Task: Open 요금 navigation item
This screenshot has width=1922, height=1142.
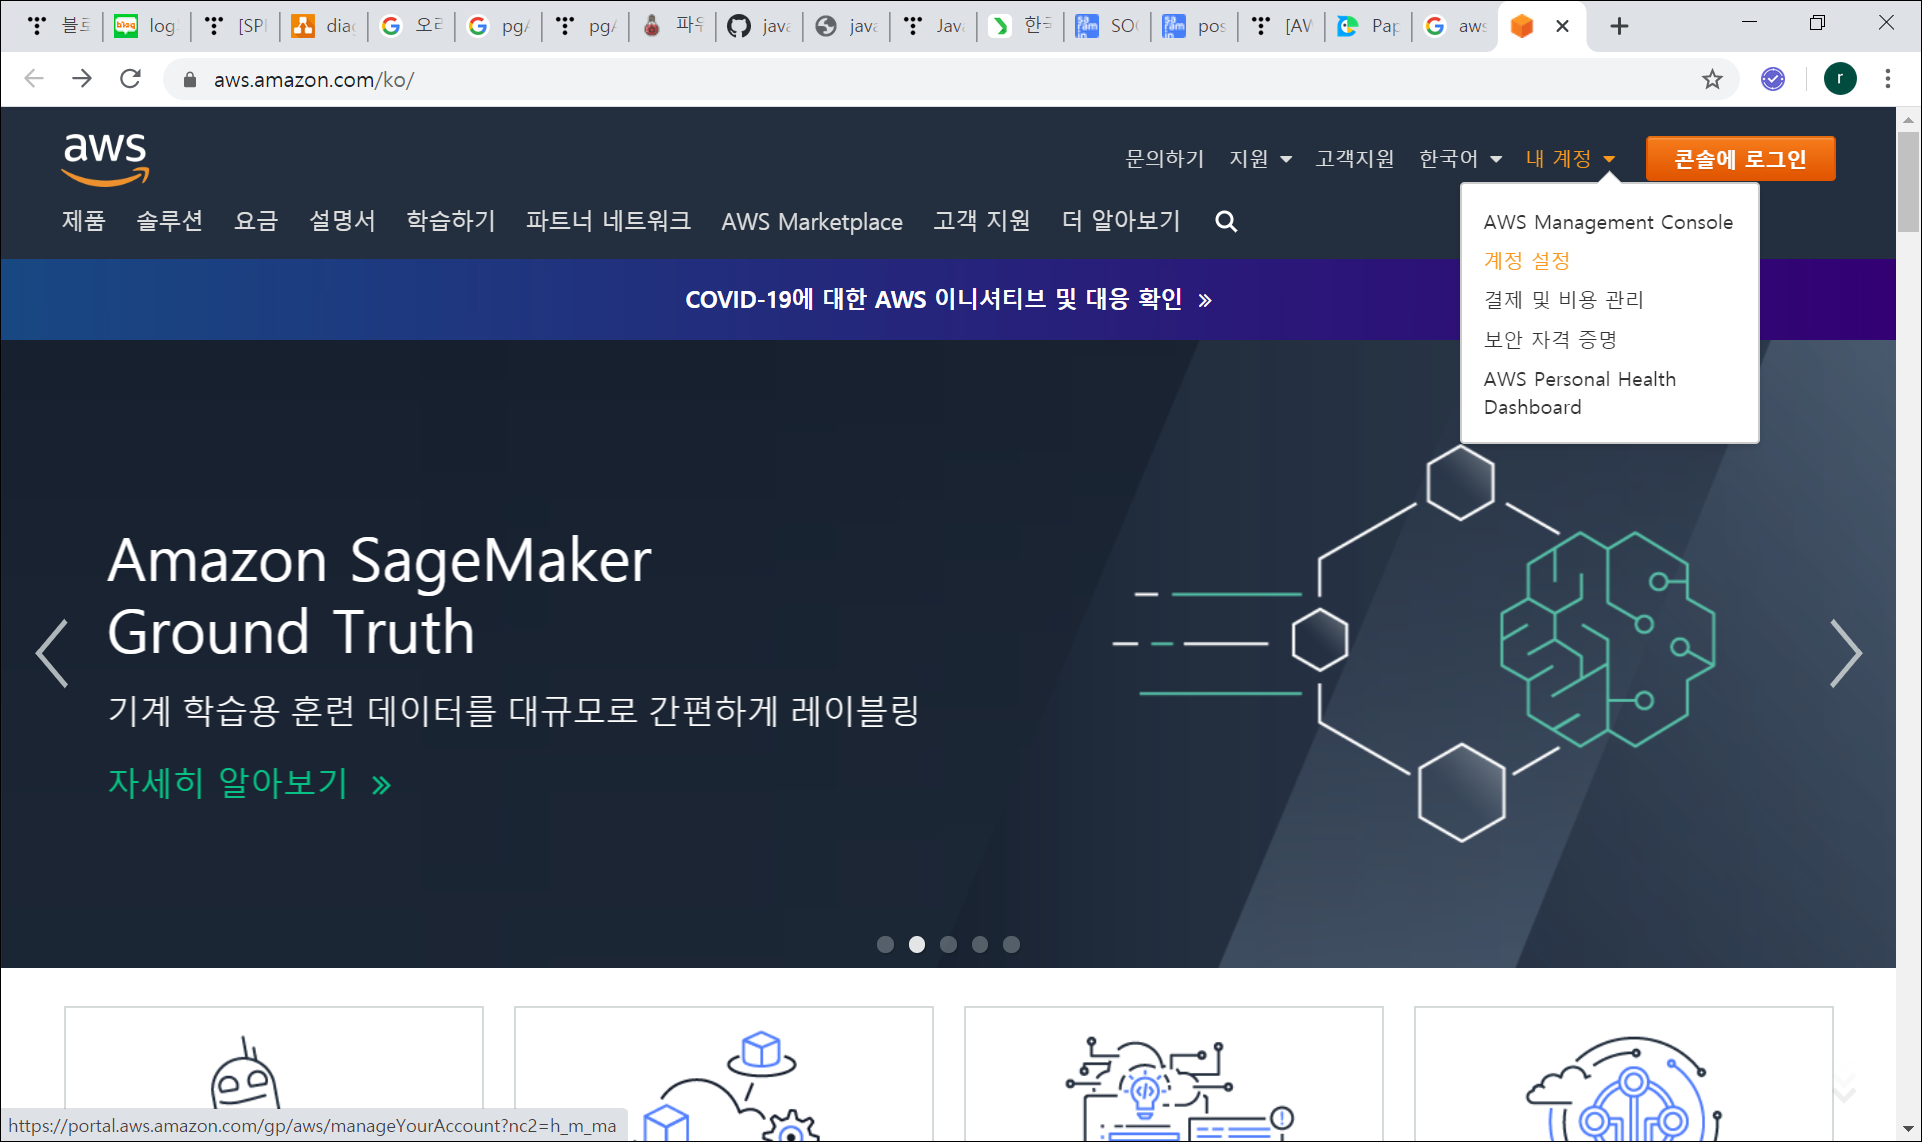Action: (x=256, y=221)
